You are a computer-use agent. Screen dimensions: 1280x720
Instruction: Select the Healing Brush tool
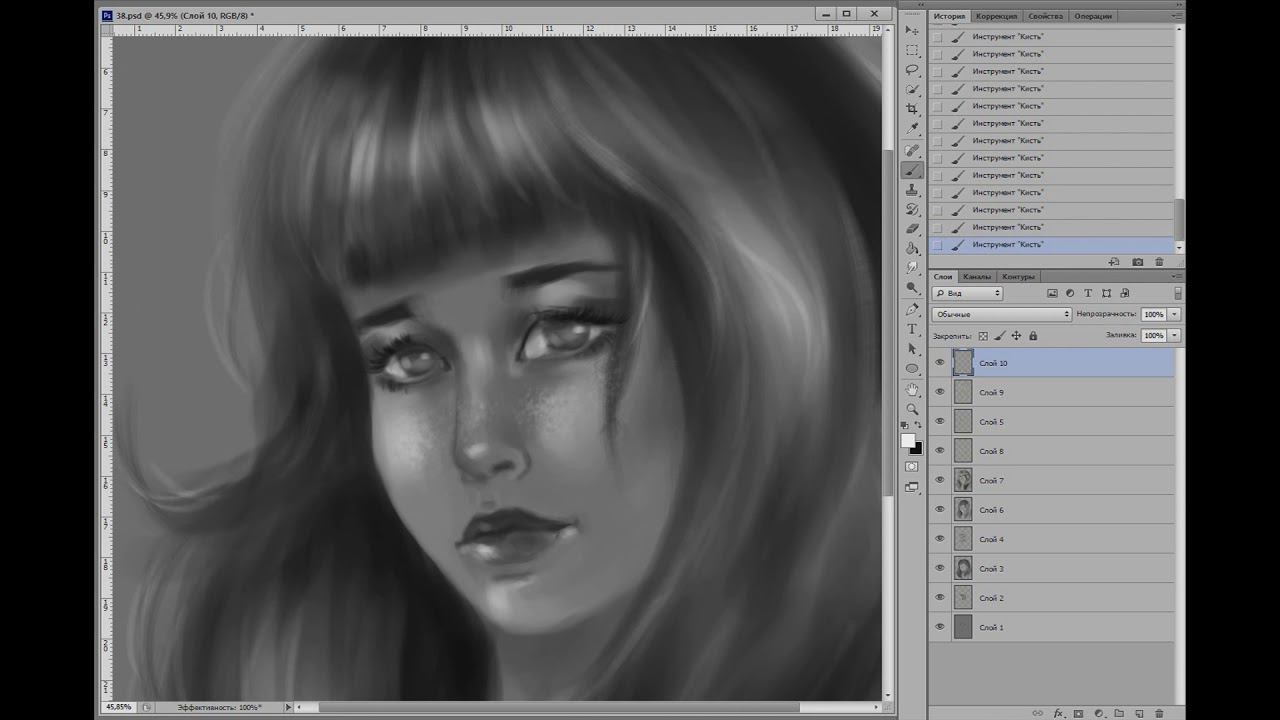click(912, 150)
